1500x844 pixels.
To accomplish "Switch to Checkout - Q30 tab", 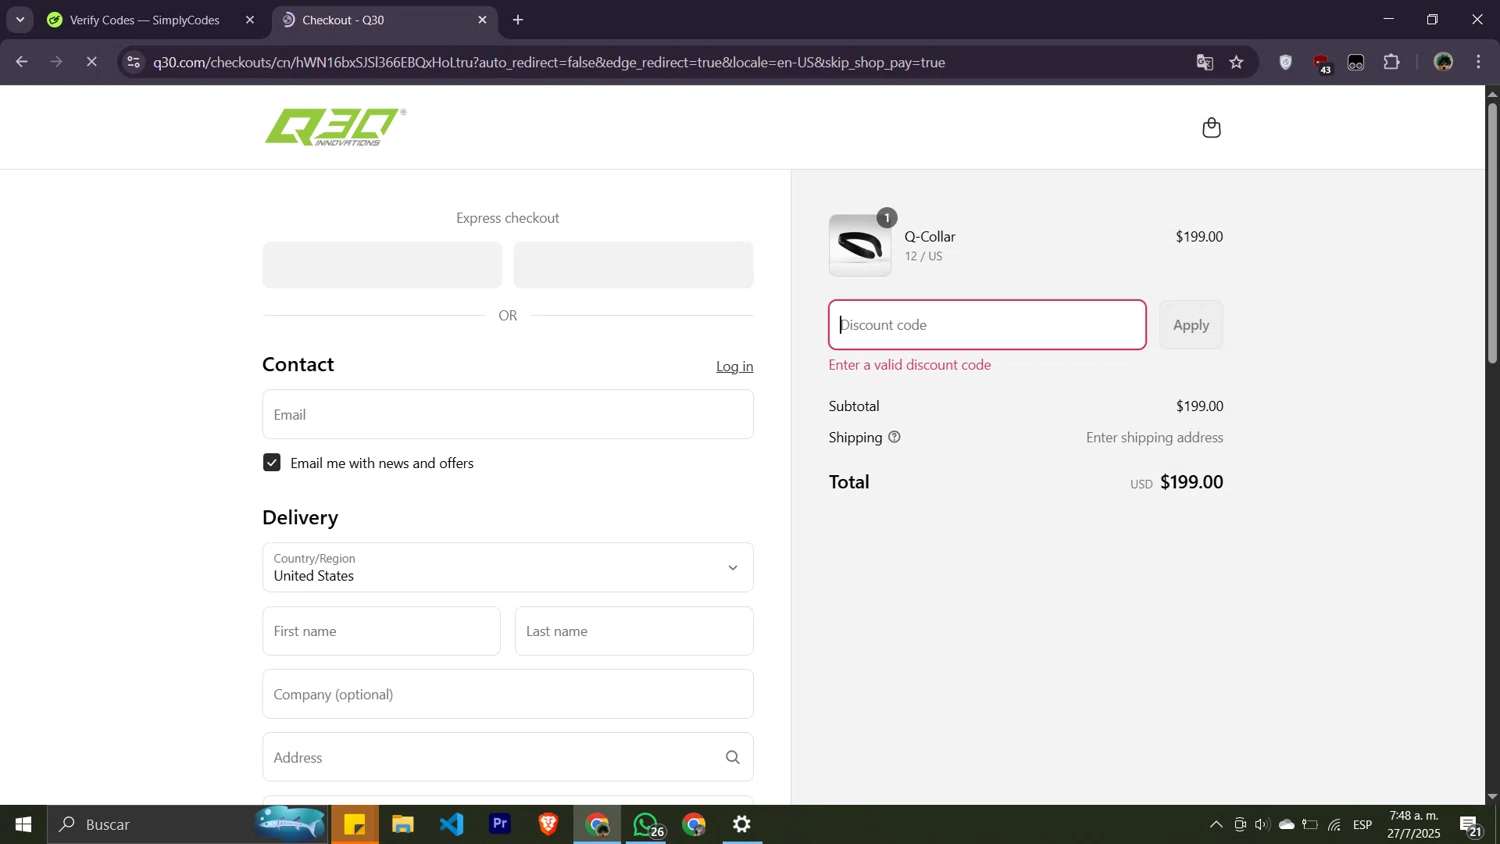I will tap(384, 20).
